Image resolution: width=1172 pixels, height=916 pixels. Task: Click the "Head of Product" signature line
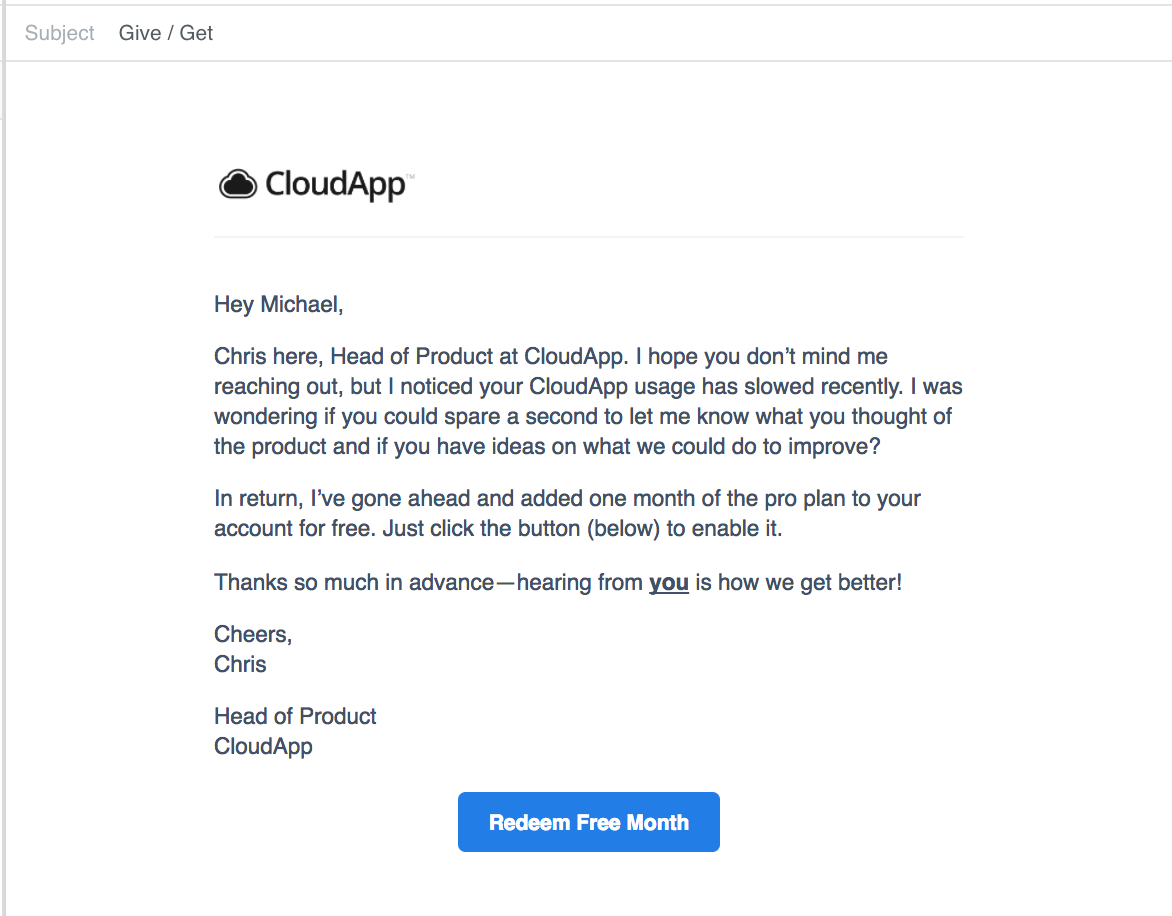click(294, 716)
